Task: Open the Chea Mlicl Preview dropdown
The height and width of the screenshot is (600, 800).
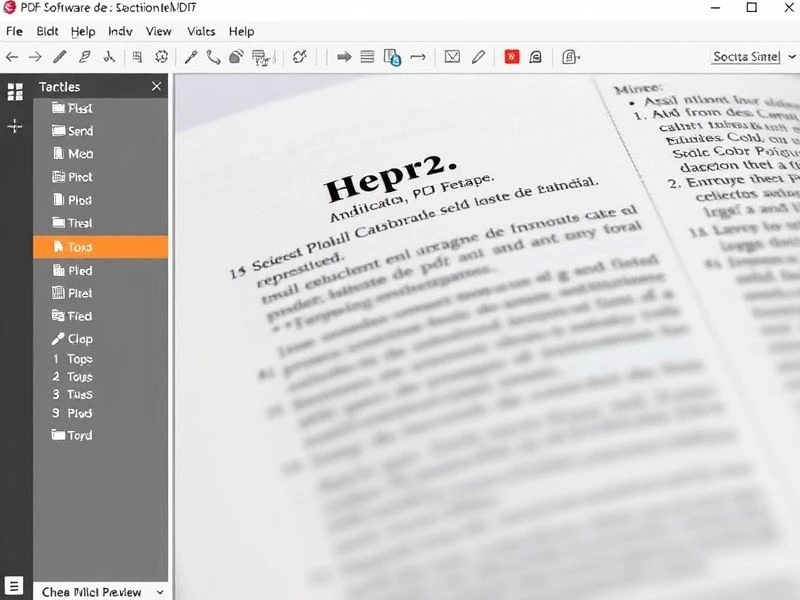Action: coord(101,592)
